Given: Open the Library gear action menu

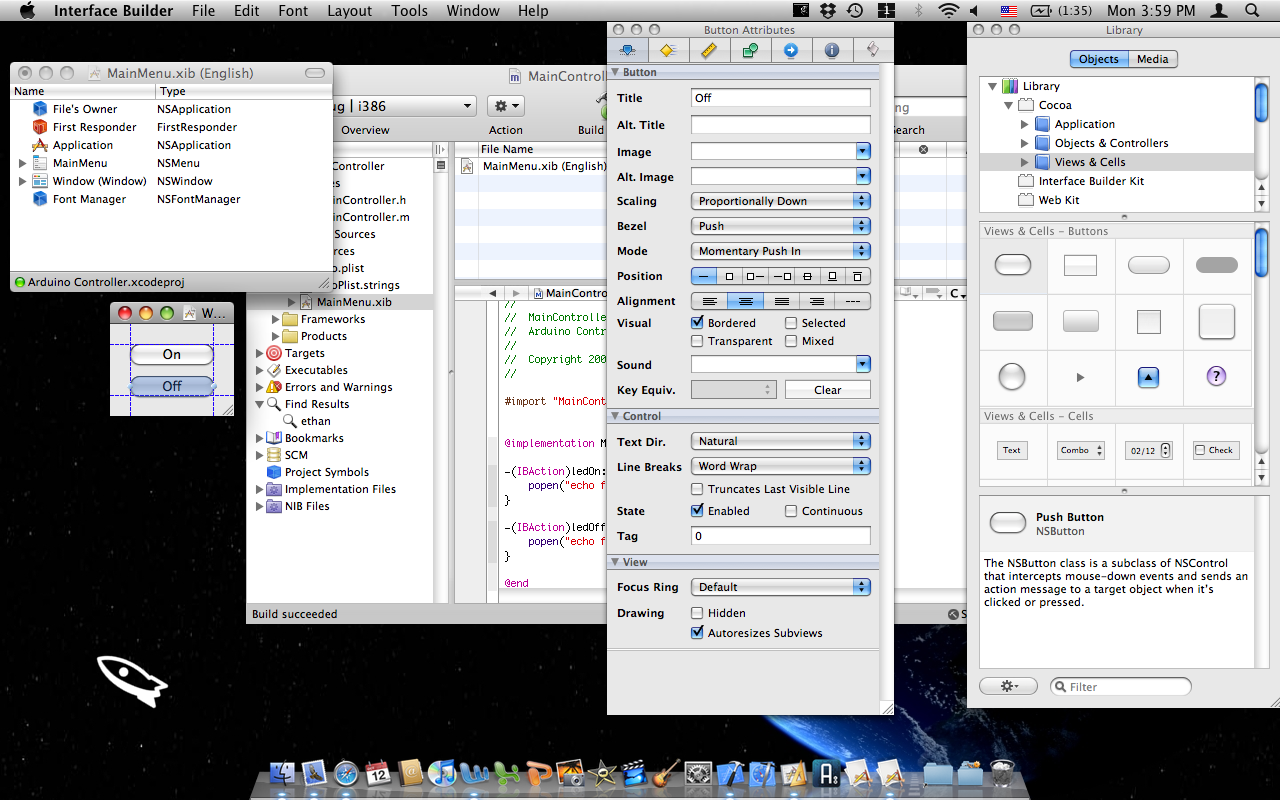Looking at the screenshot, I should (1009, 686).
